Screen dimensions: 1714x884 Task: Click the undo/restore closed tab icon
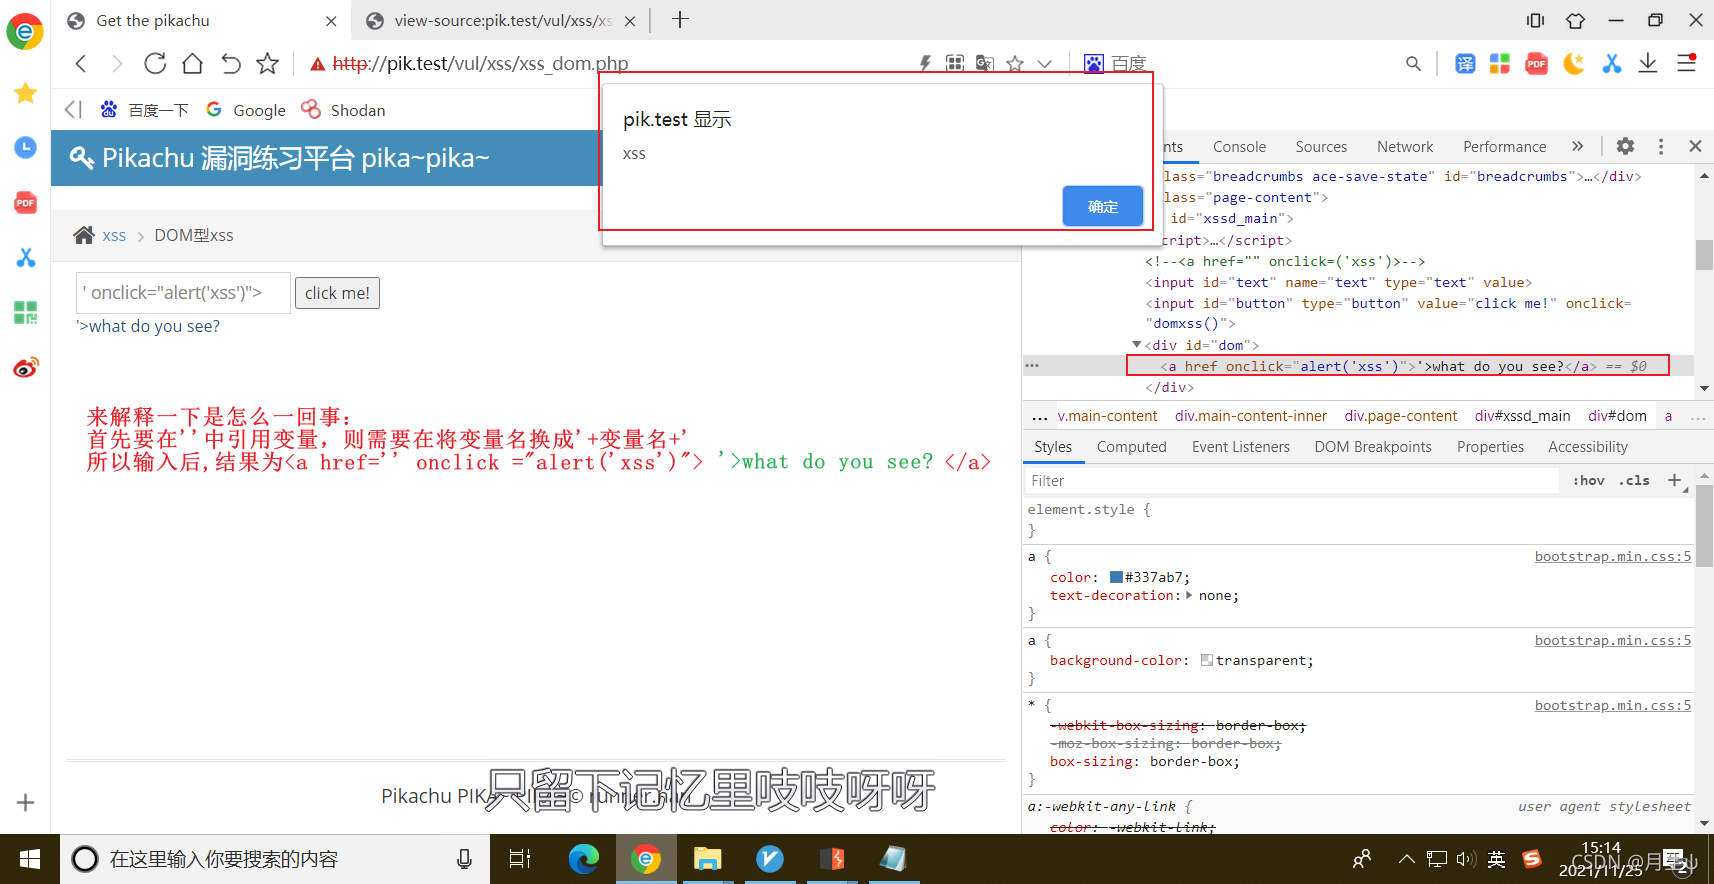tap(230, 64)
